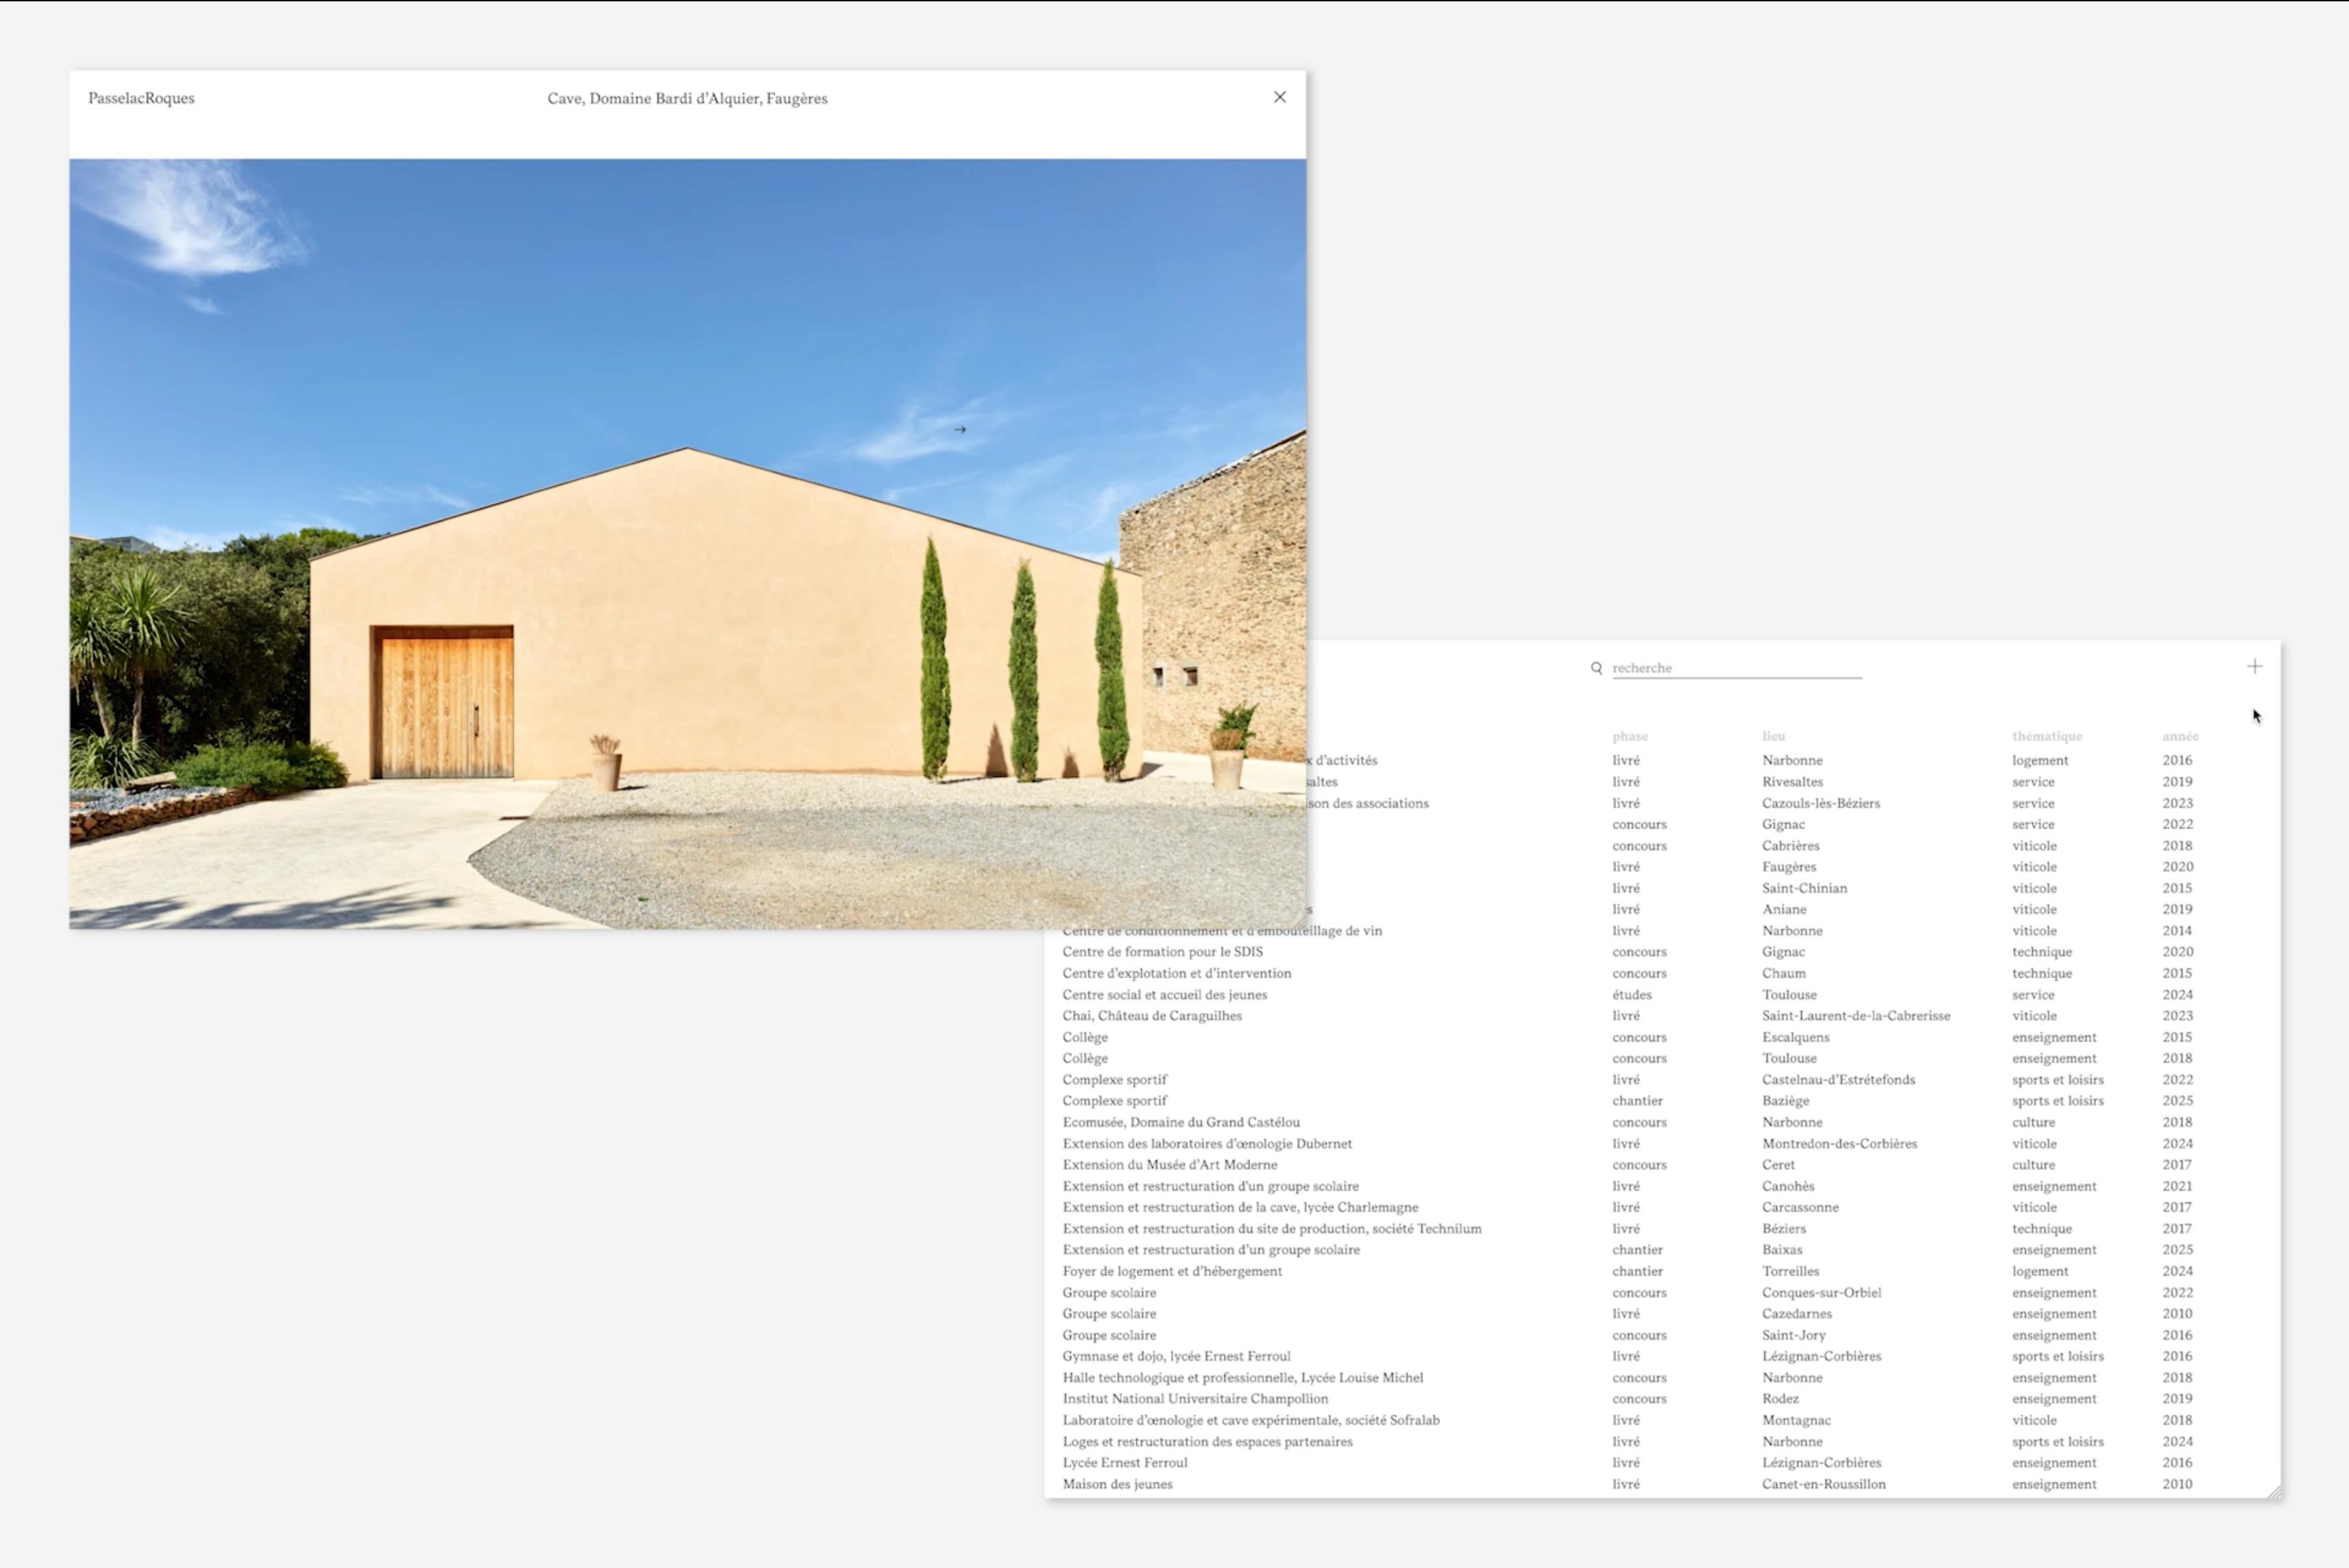The height and width of the screenshot is (1568, 2349).
Task: Sort projects by the année column header
Action: [x=2179, y=736]
